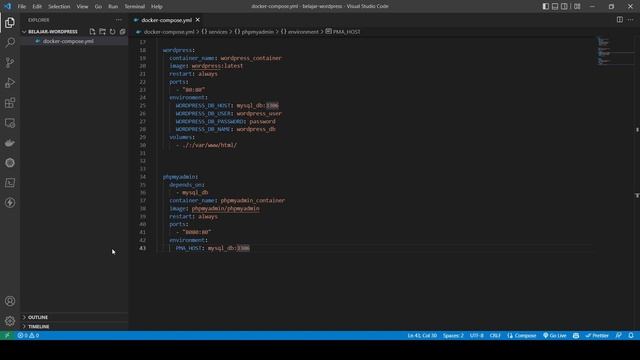The height and width of the screenshot is (360, 640).
Task: Open notifications bell in status bar
Action: [x=631, y=336]
